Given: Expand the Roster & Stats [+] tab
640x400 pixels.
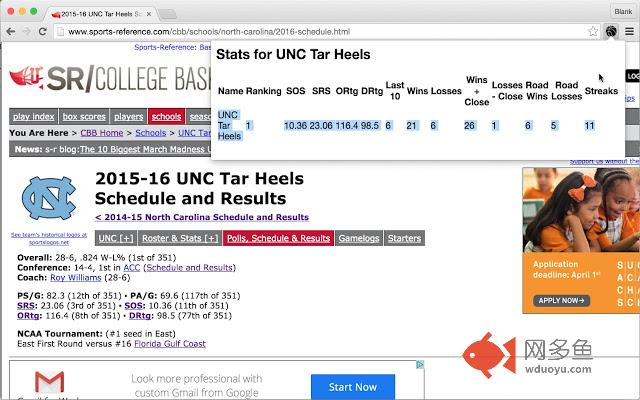Looking at the screenshot, I should pos(180,238).
